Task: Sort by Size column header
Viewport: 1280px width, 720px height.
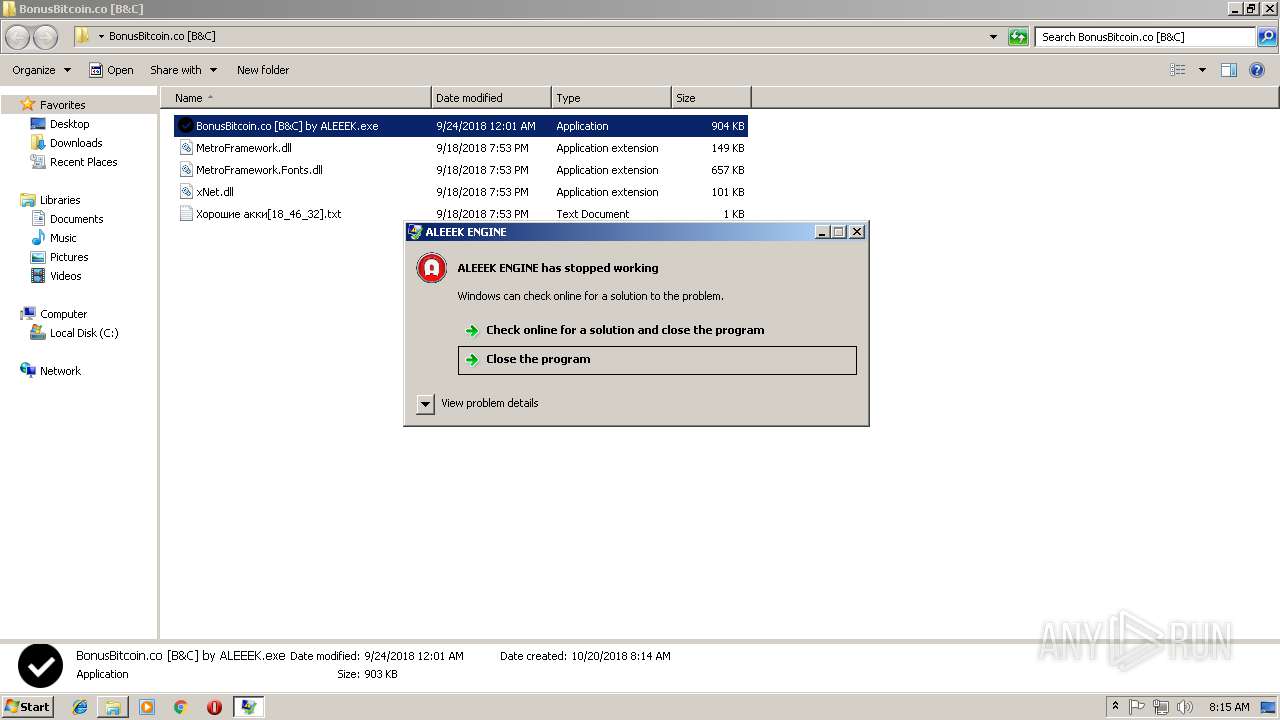Action: pyautogui.click(x=711, y=98)
